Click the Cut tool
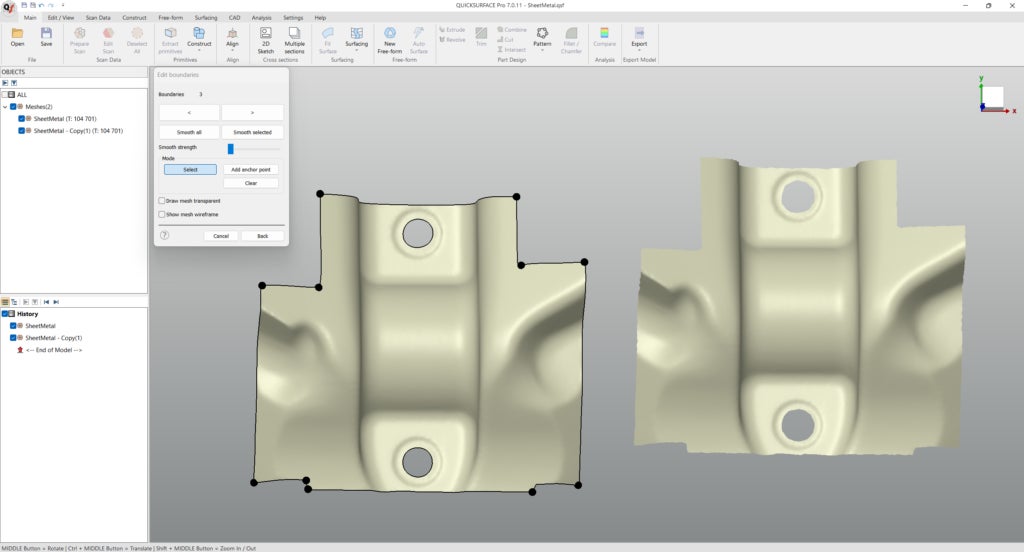 [505, 40]
